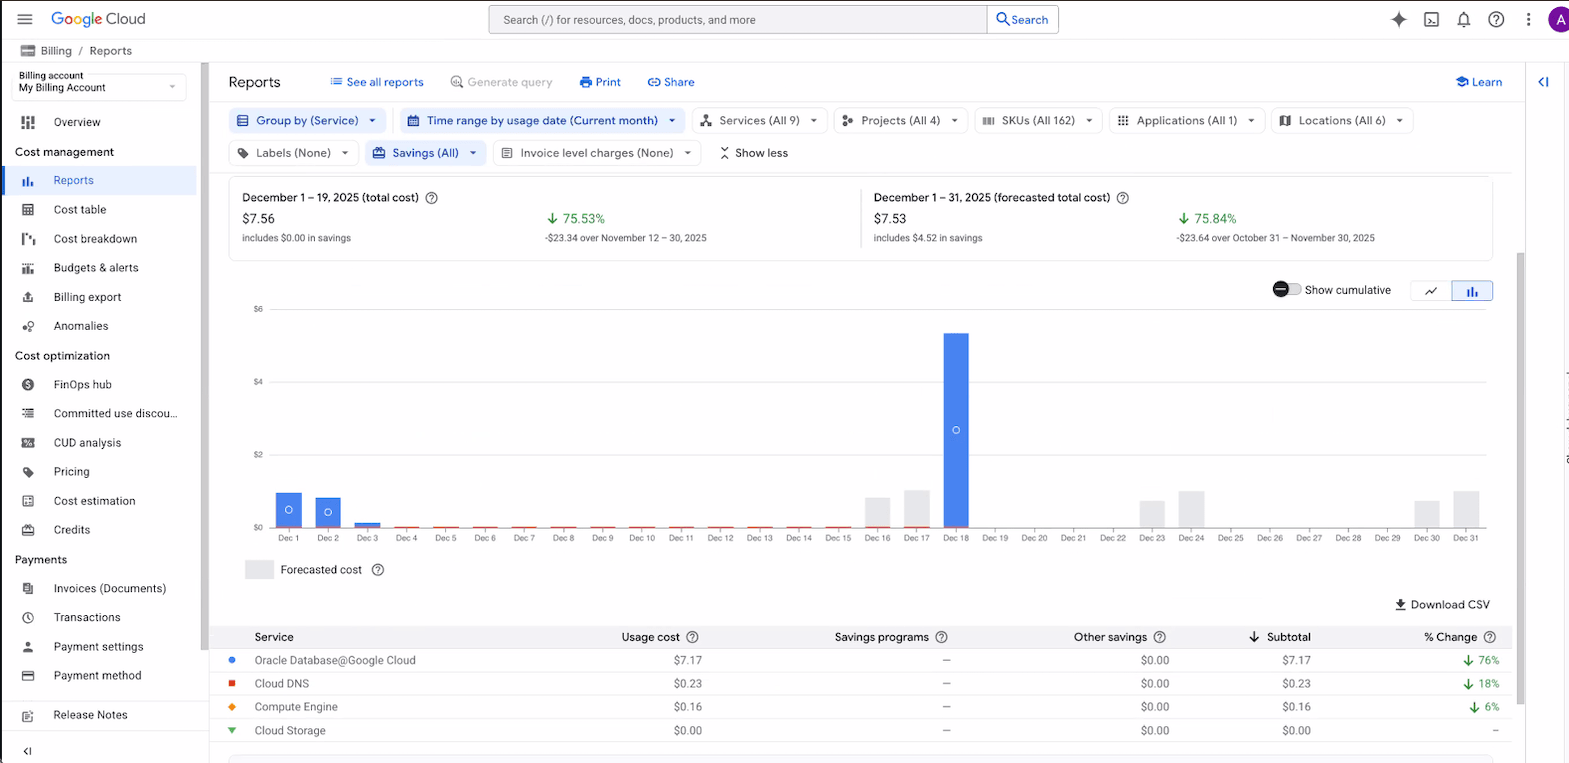Click the Print icon button
Image resolution: width=1569 pixels, height=763 pixels.
[x=600, y=82]
